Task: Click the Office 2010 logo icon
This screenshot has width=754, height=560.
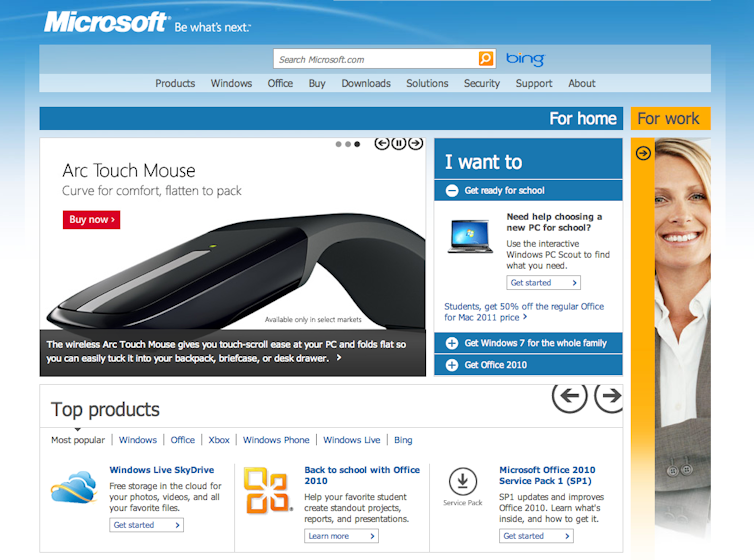Action: (268, 490)
